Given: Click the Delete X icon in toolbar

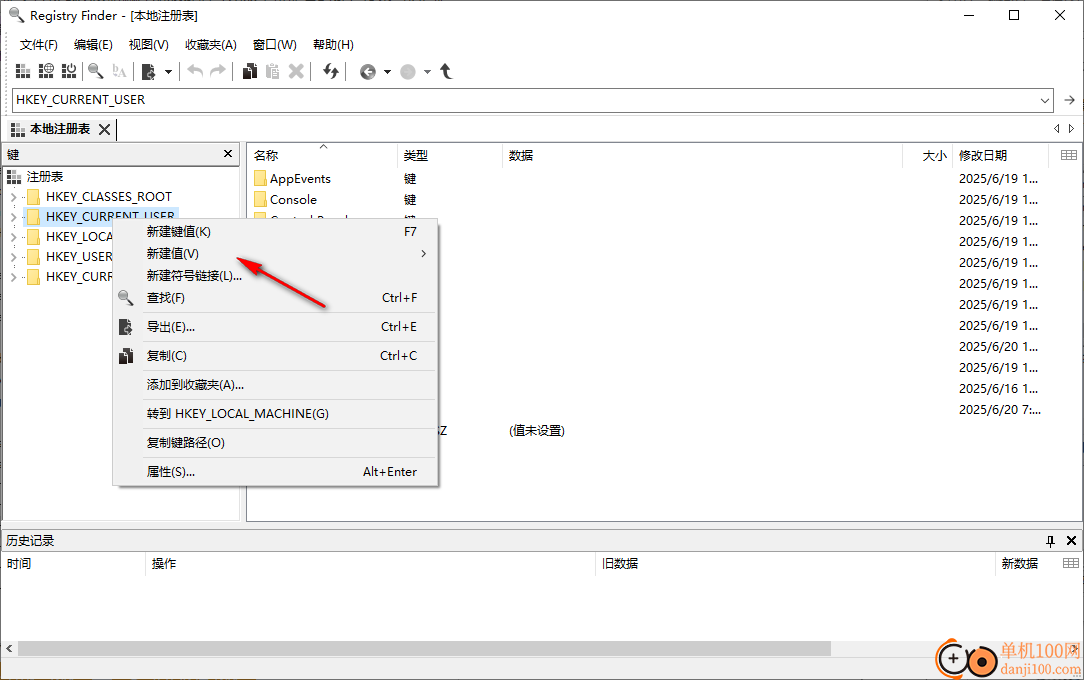Looking at the screenshot, I should 296,71.
